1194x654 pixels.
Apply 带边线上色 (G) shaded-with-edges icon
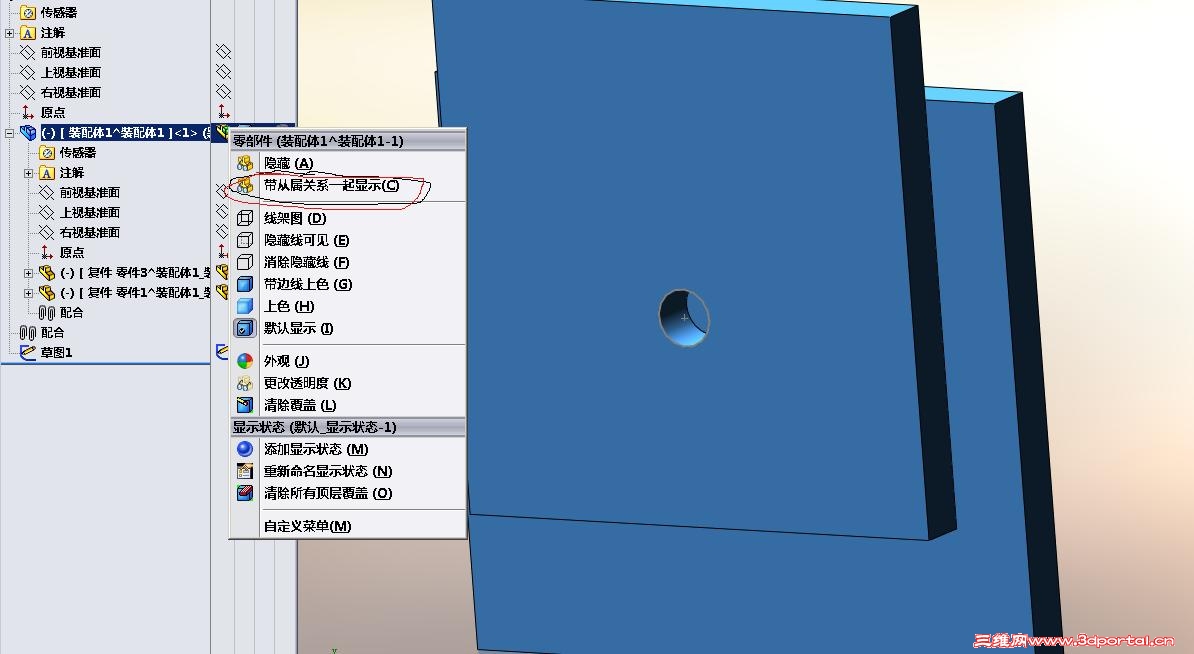tap(244, 284)
